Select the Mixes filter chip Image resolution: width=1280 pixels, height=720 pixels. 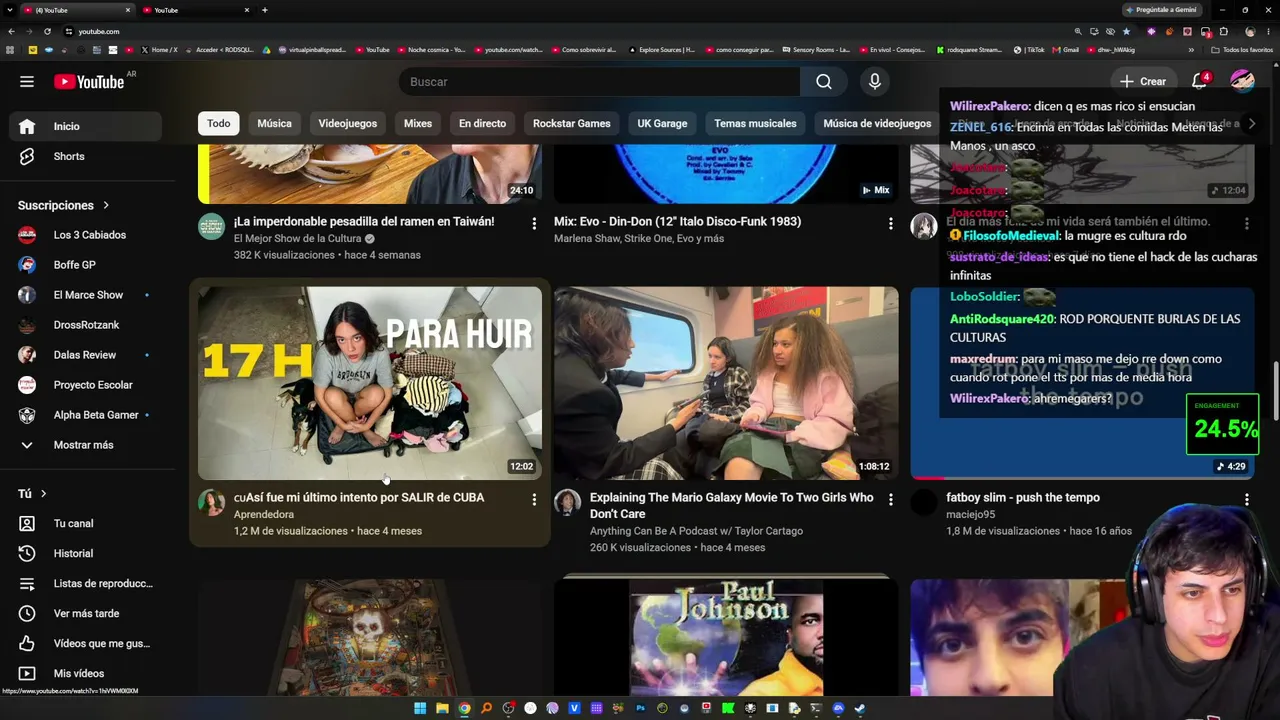(418, 124)
